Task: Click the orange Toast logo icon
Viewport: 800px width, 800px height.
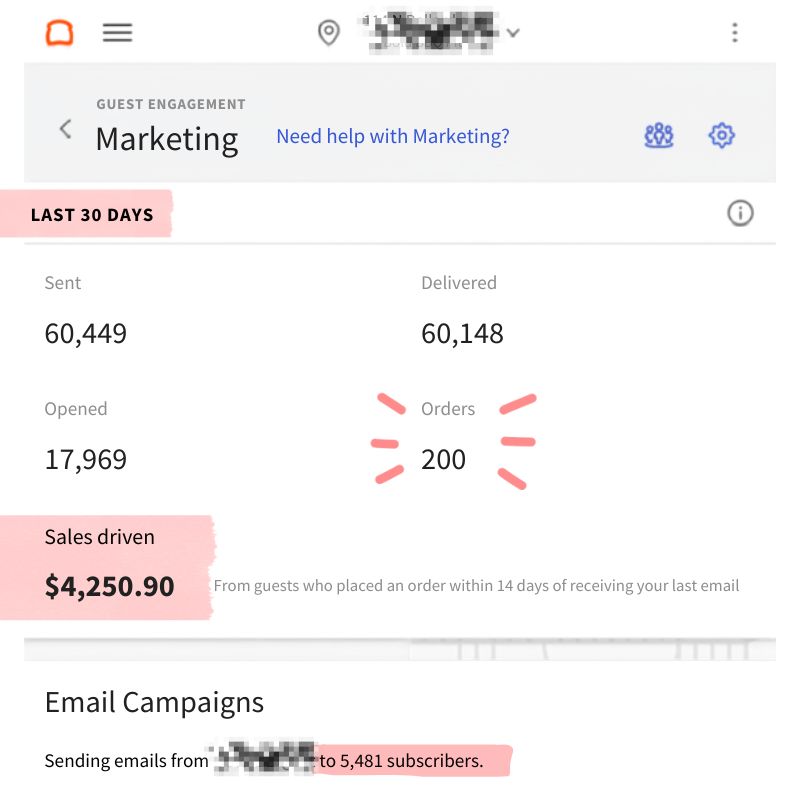Action: [60, 33]
